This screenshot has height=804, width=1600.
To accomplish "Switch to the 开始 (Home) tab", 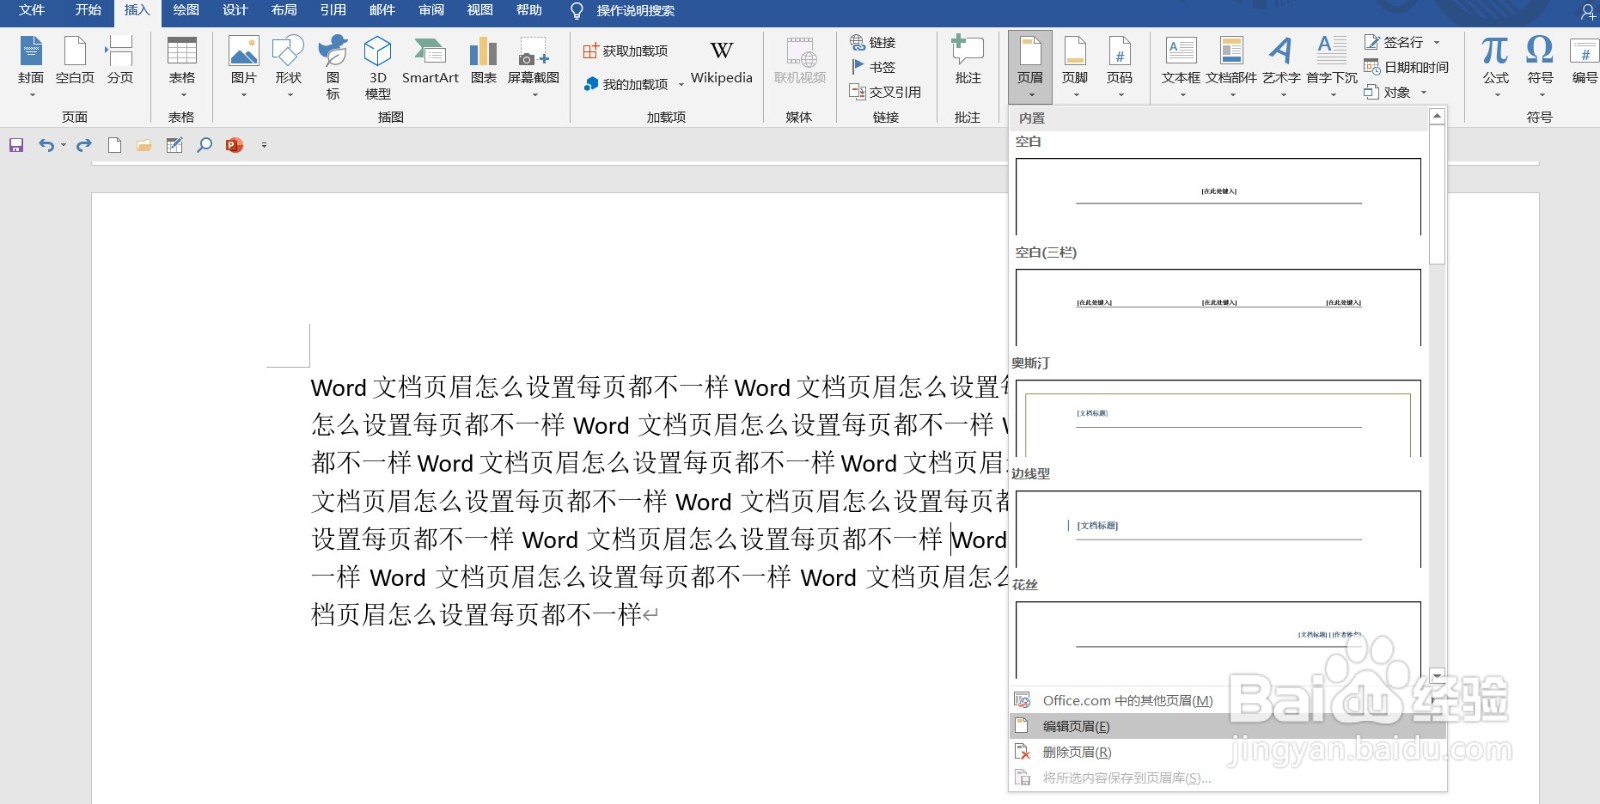I will point(88,10).
